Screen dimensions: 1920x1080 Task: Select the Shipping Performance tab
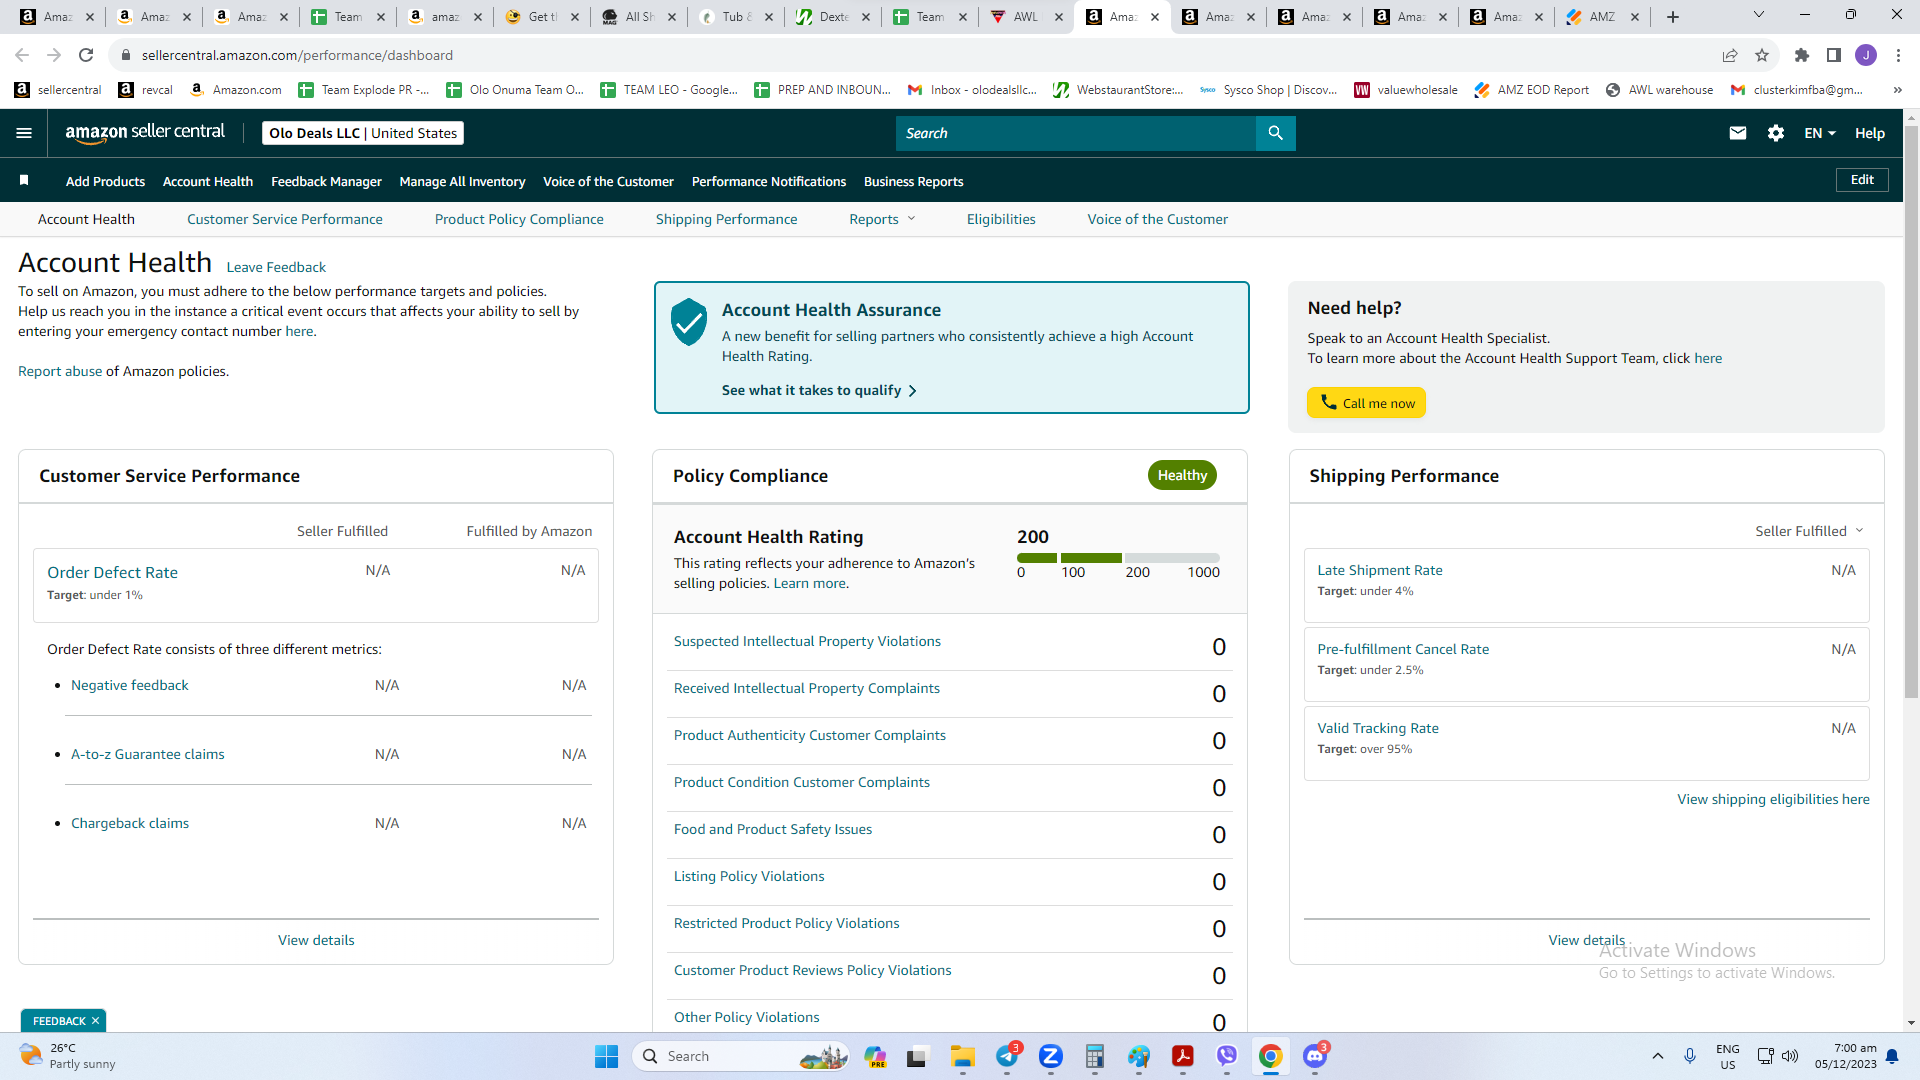point(726,219)
